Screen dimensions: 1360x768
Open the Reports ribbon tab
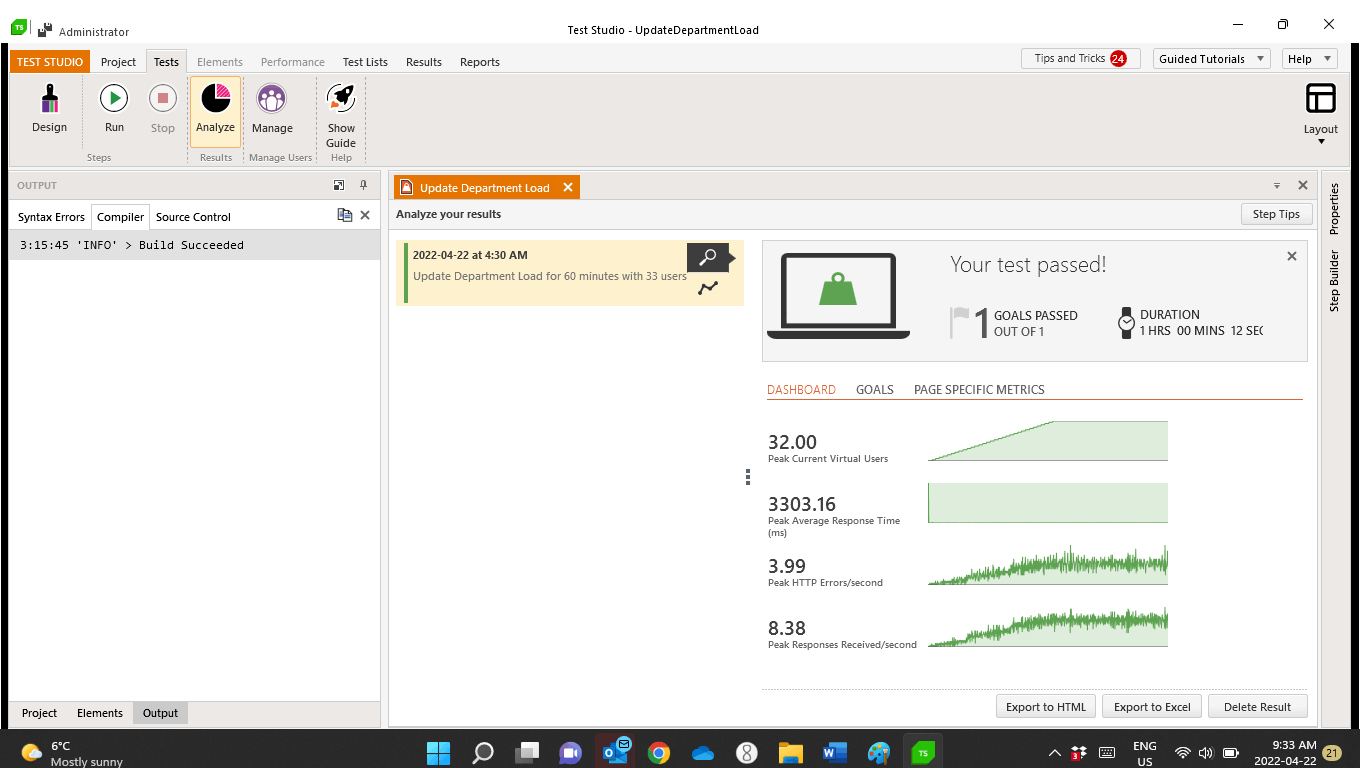coord(480,62)
